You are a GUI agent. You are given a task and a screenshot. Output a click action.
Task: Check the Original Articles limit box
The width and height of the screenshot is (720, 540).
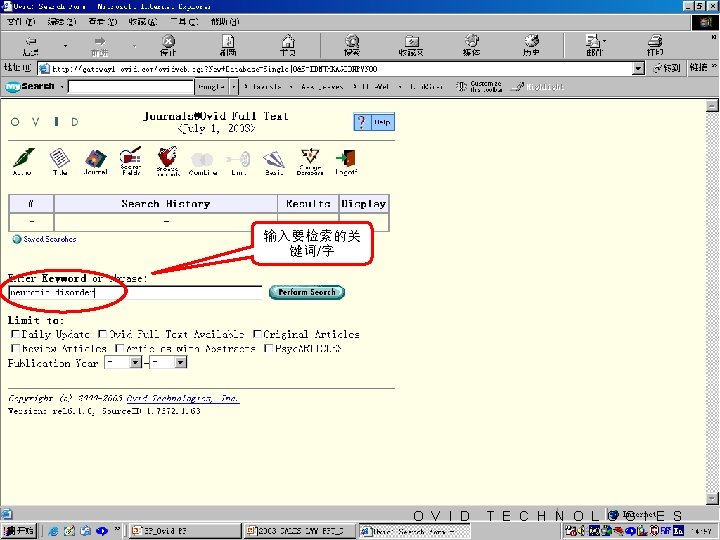click(258, 334)
